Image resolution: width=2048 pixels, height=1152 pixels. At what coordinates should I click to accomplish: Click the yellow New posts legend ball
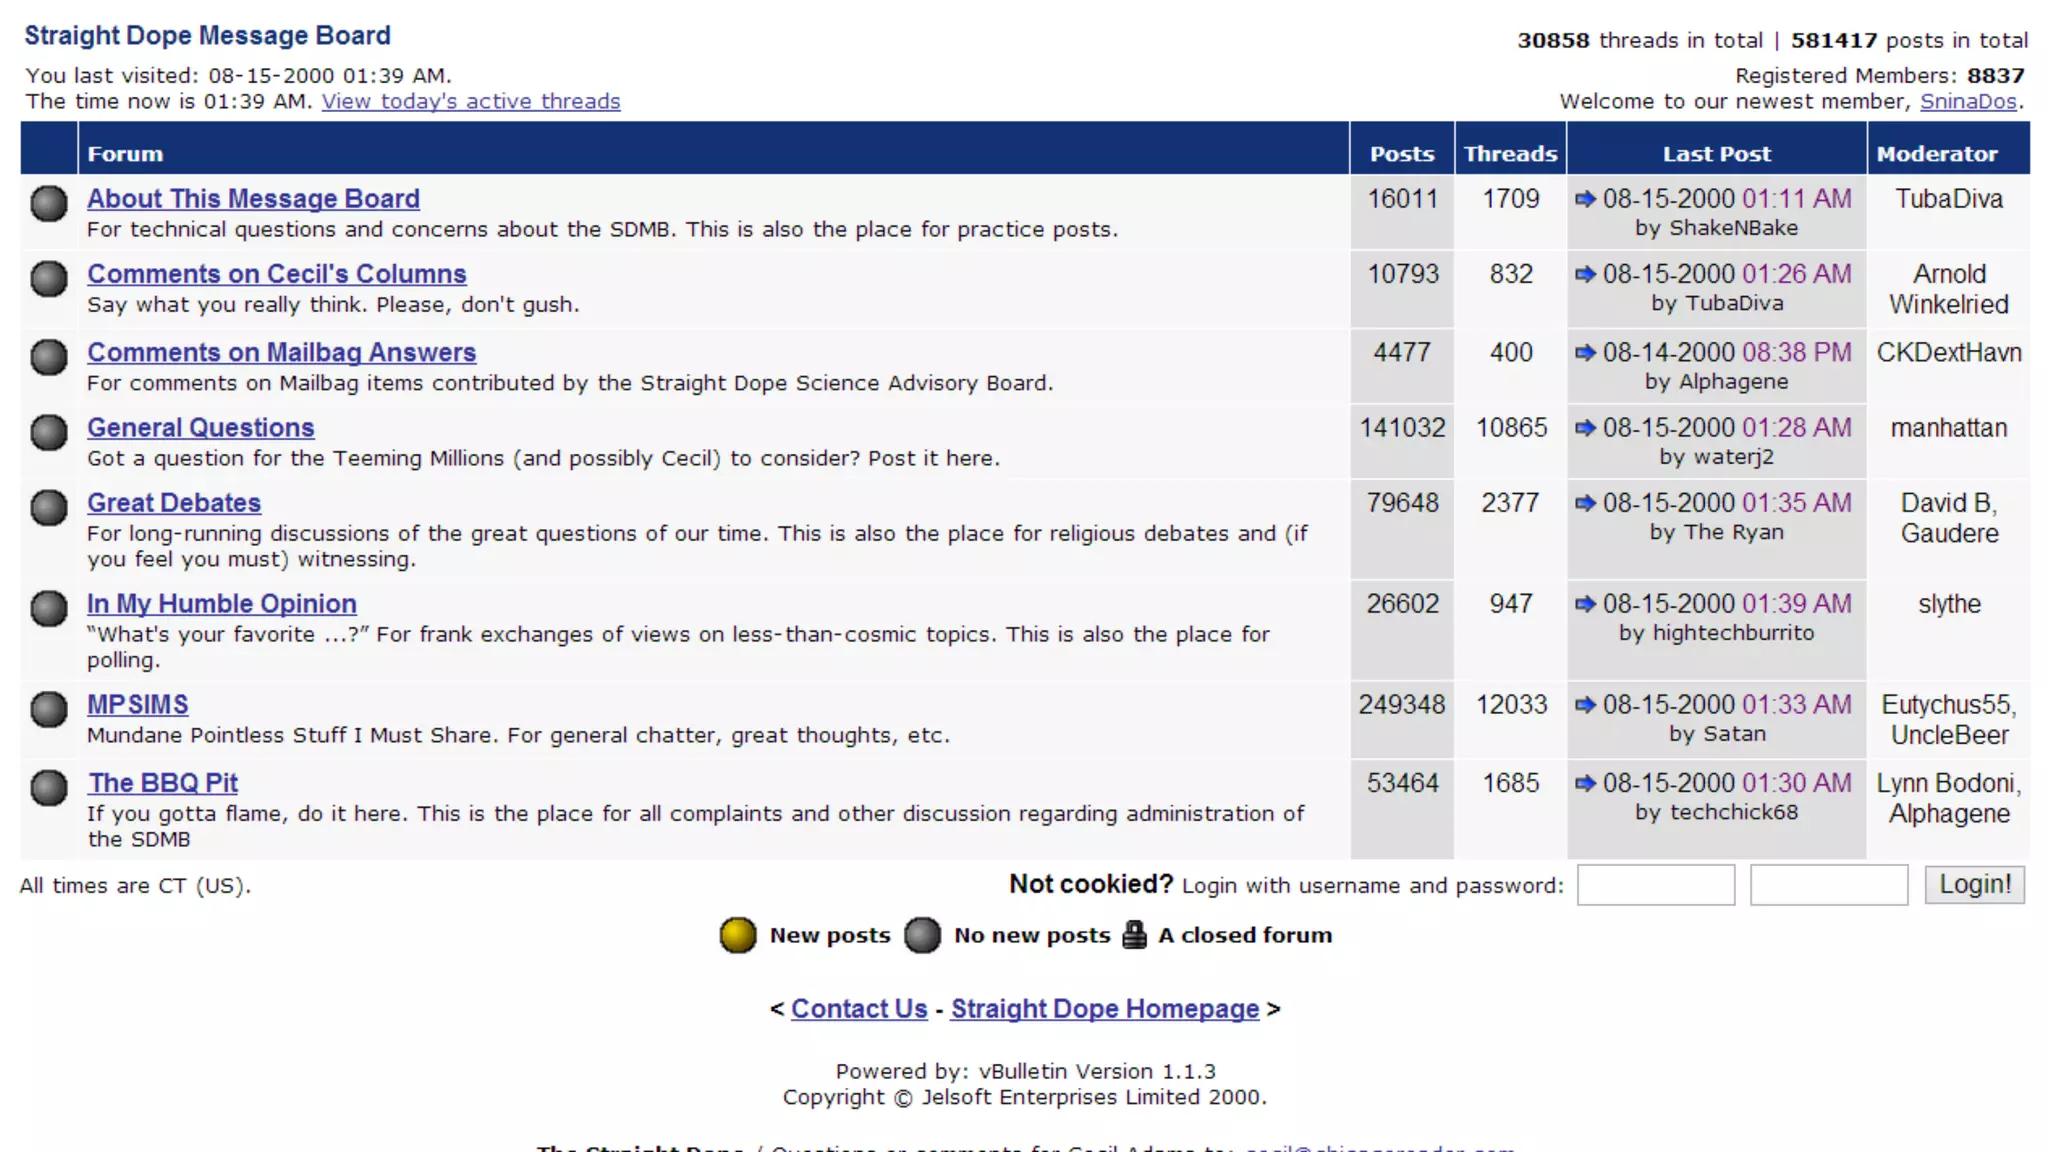click(x=738, y=935)
